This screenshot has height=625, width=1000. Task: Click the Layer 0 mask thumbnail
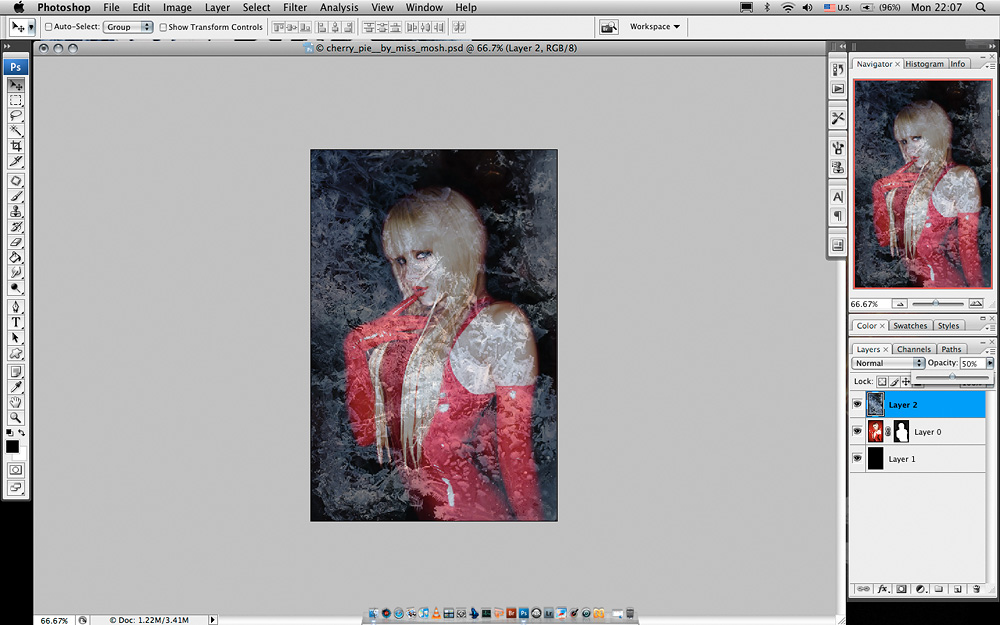(901, 432)
